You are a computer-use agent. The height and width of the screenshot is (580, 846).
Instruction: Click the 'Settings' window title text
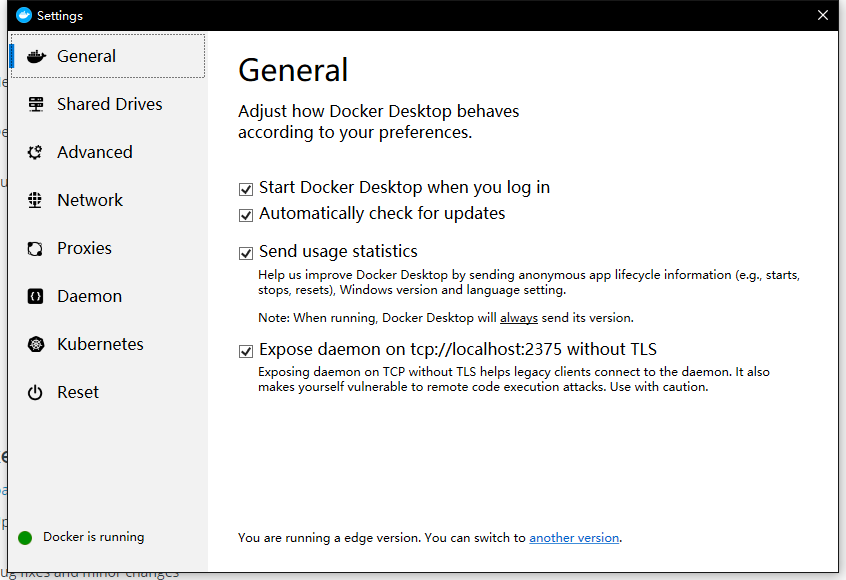coord(60,16)
